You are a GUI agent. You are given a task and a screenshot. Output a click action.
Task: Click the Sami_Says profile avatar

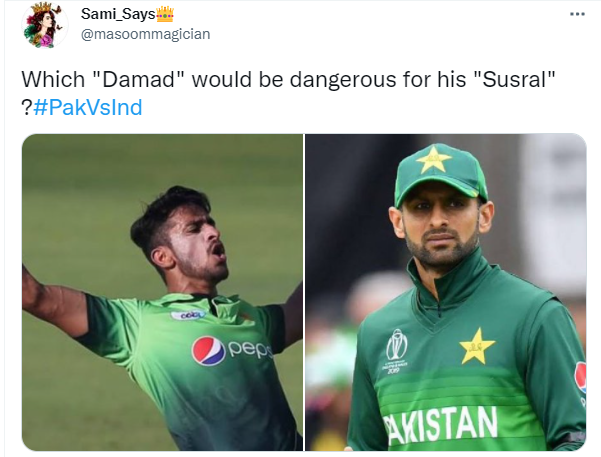pyautogui.click(x=44, y=25)
